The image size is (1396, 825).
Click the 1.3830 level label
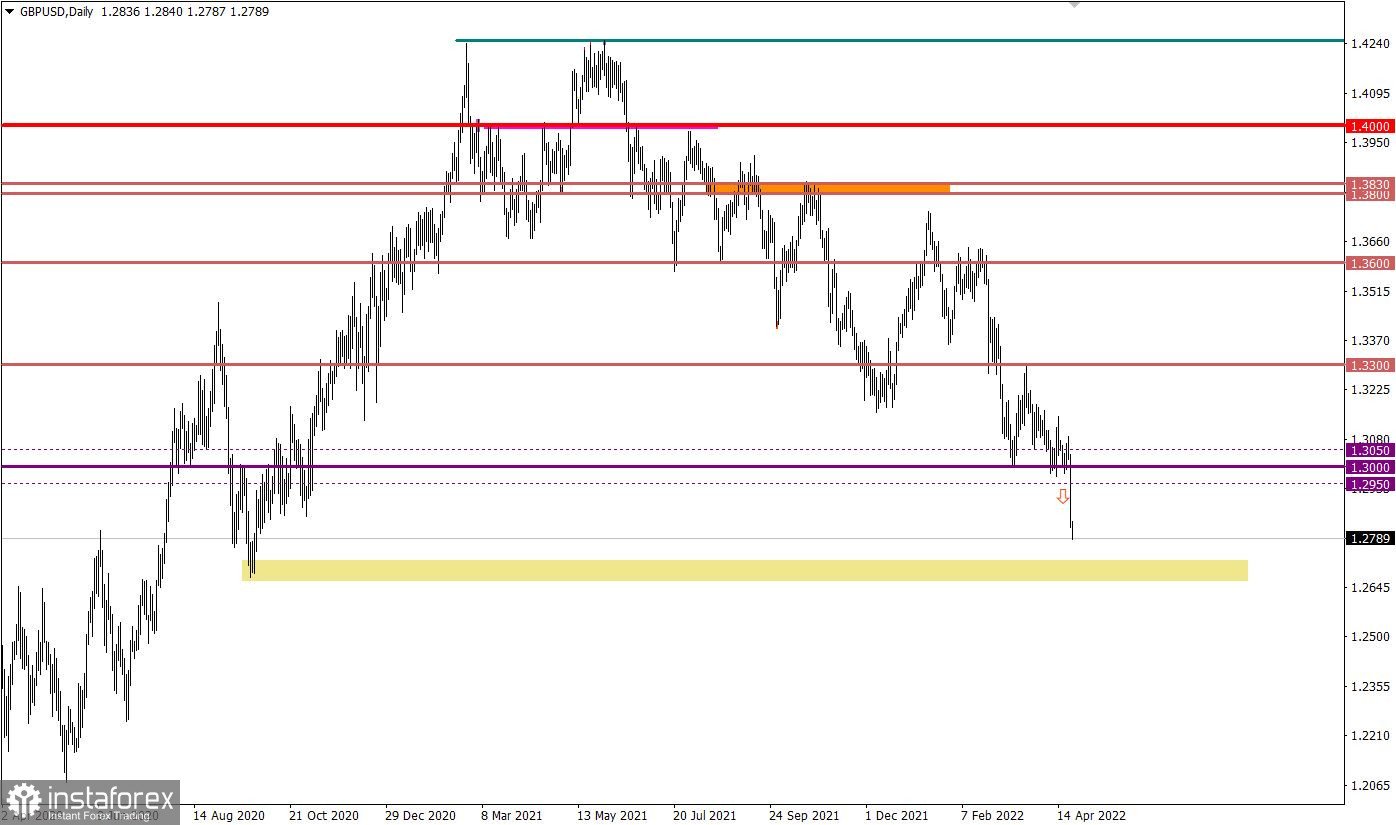point(1370,184)
